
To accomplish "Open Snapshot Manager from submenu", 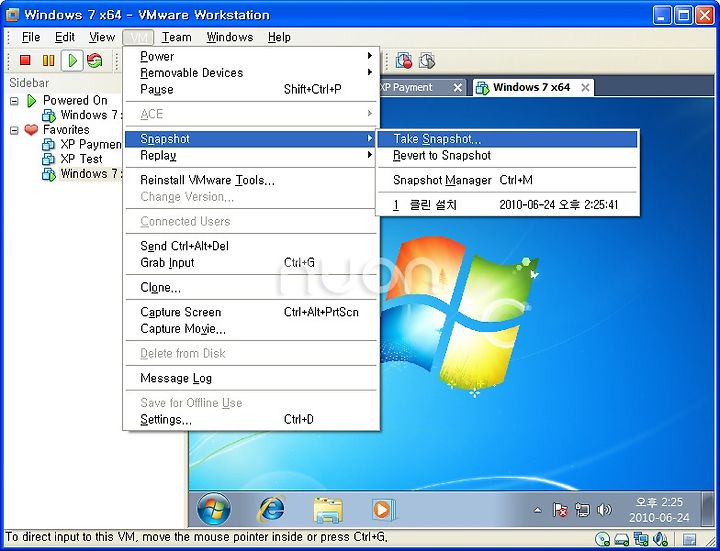I will [x=507, y=180].
